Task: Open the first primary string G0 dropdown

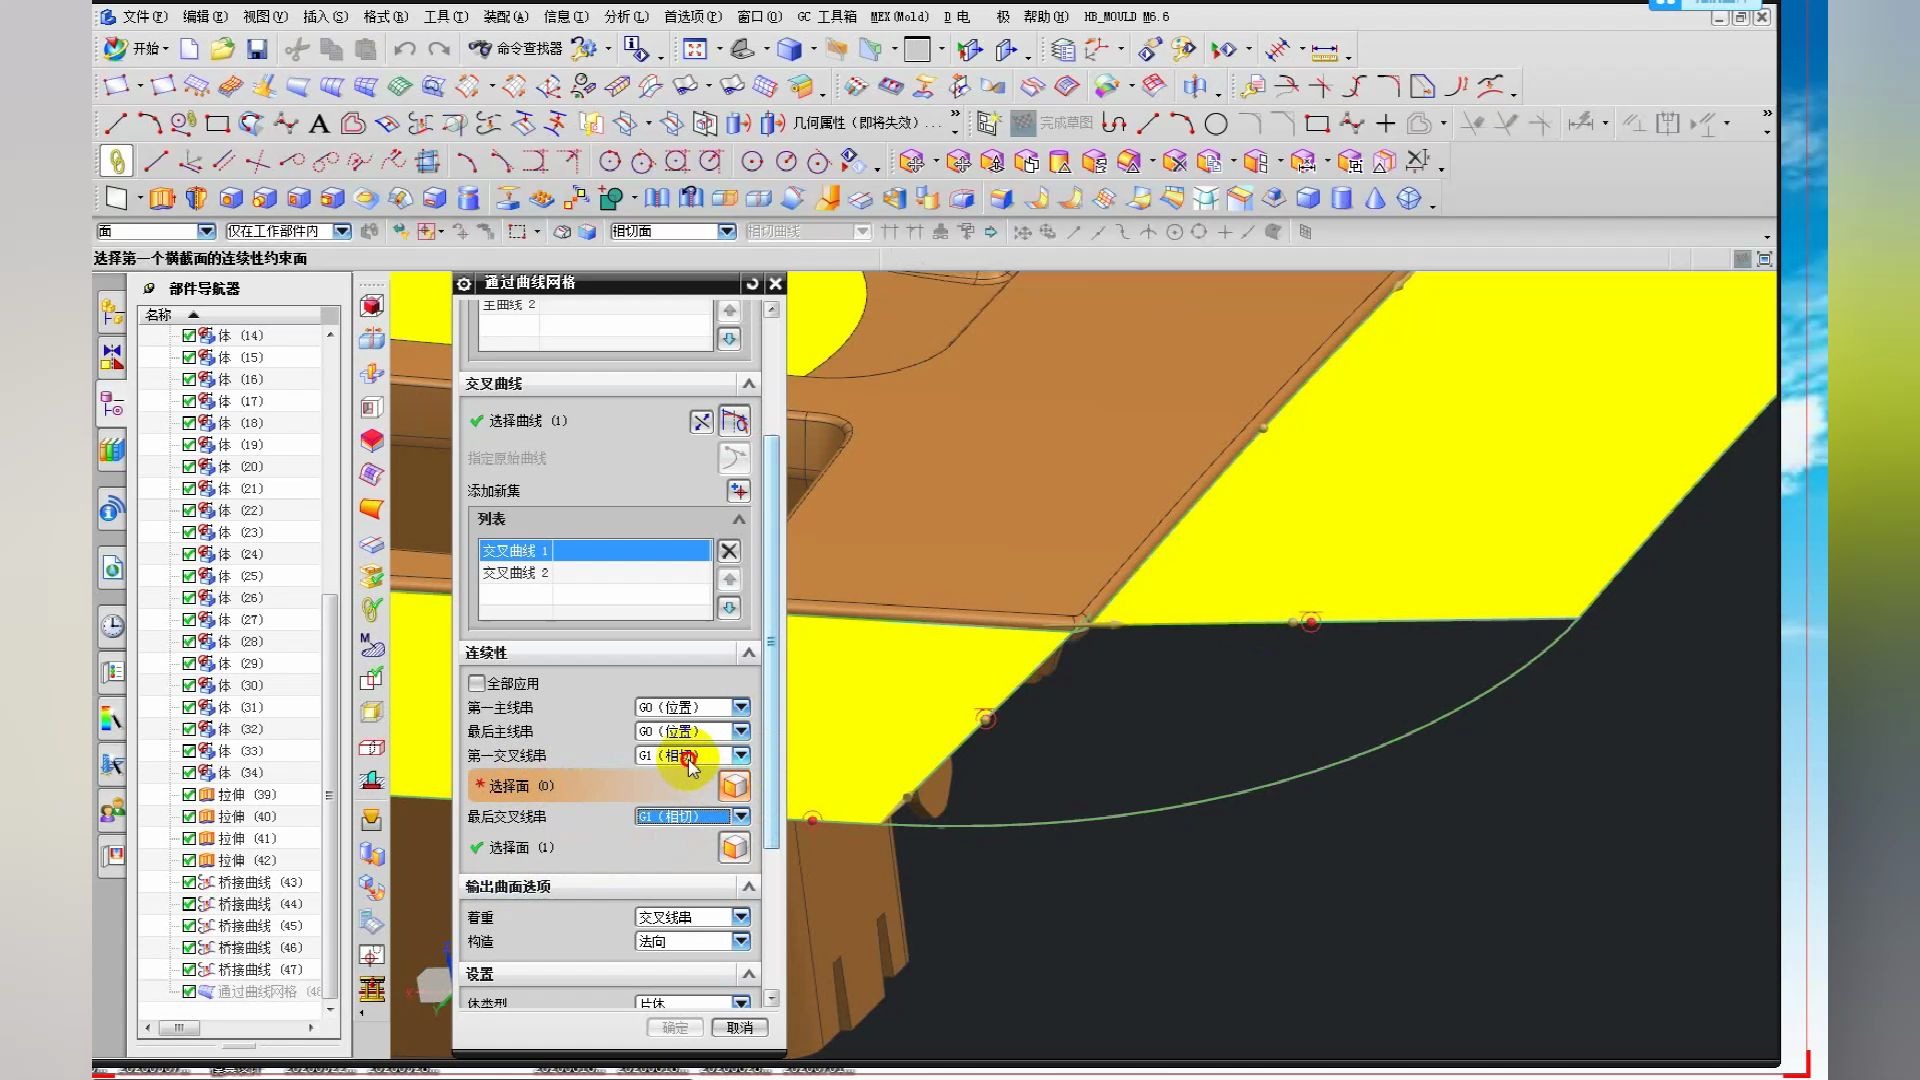Action: (x=741, y=708)
